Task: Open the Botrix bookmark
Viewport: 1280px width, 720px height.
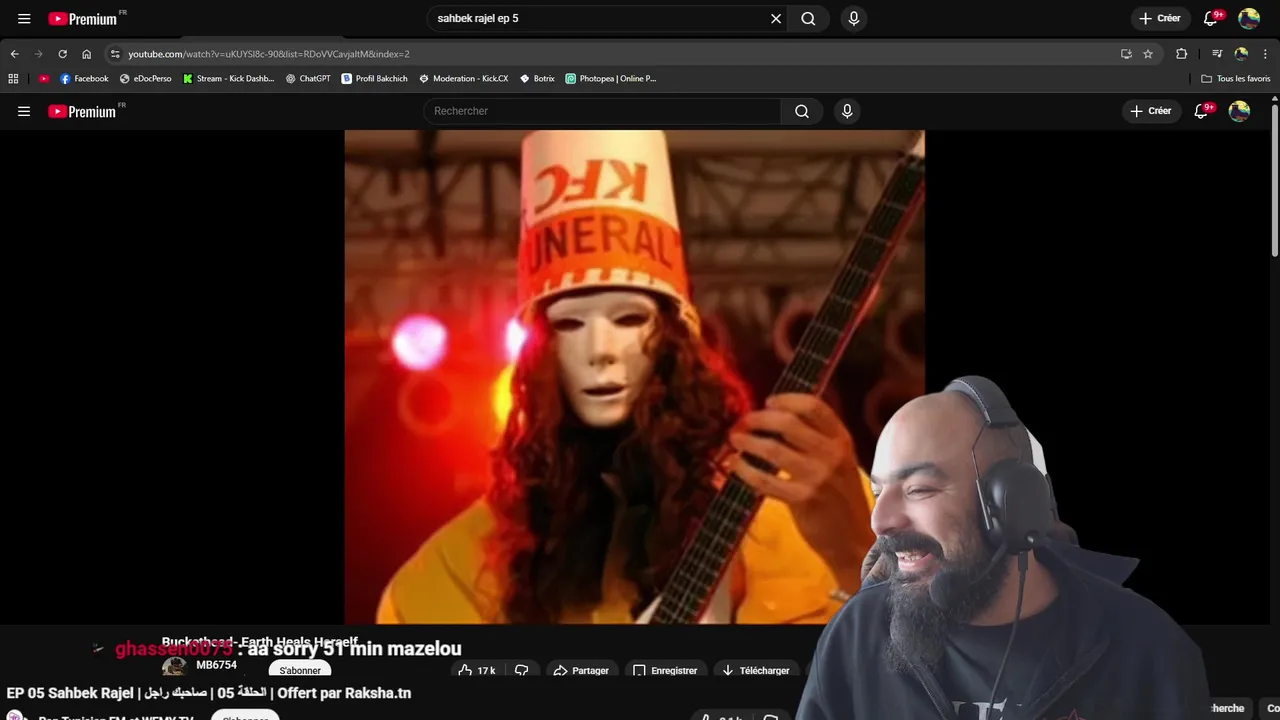Action: click(x=537, y=78)
